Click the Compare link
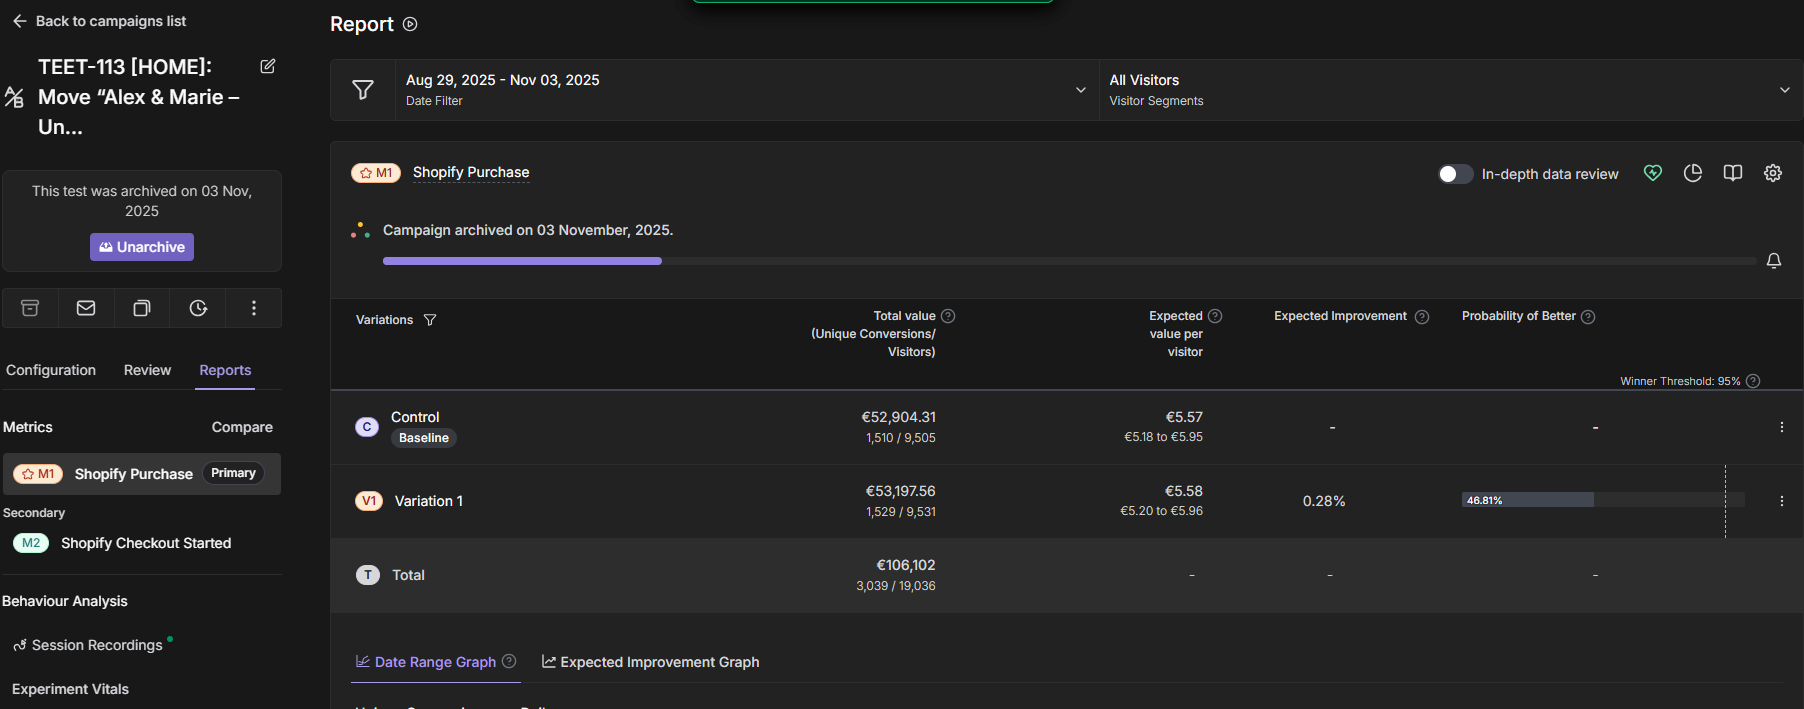The height and width of the screenshot is (709, 1804). click(x=242, y=427)
